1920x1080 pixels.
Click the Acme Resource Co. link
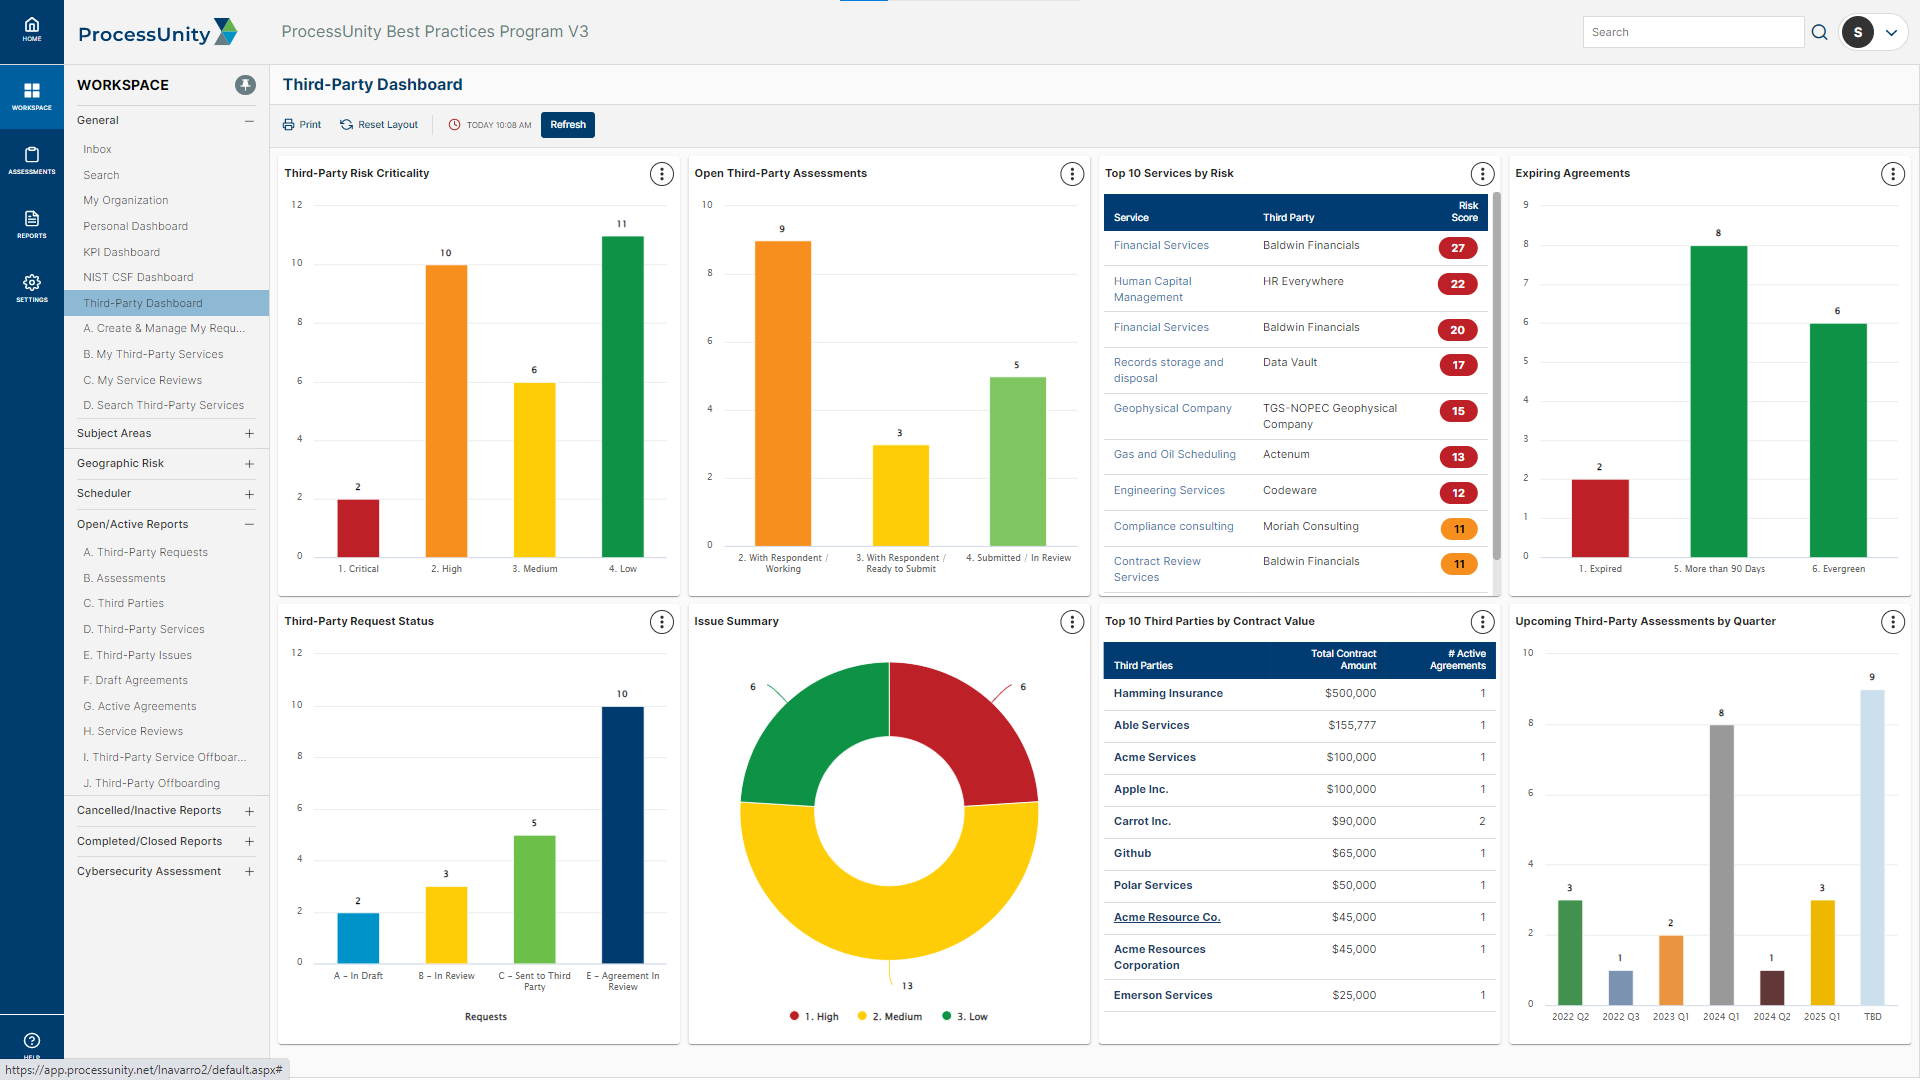tap(1167, 917)
